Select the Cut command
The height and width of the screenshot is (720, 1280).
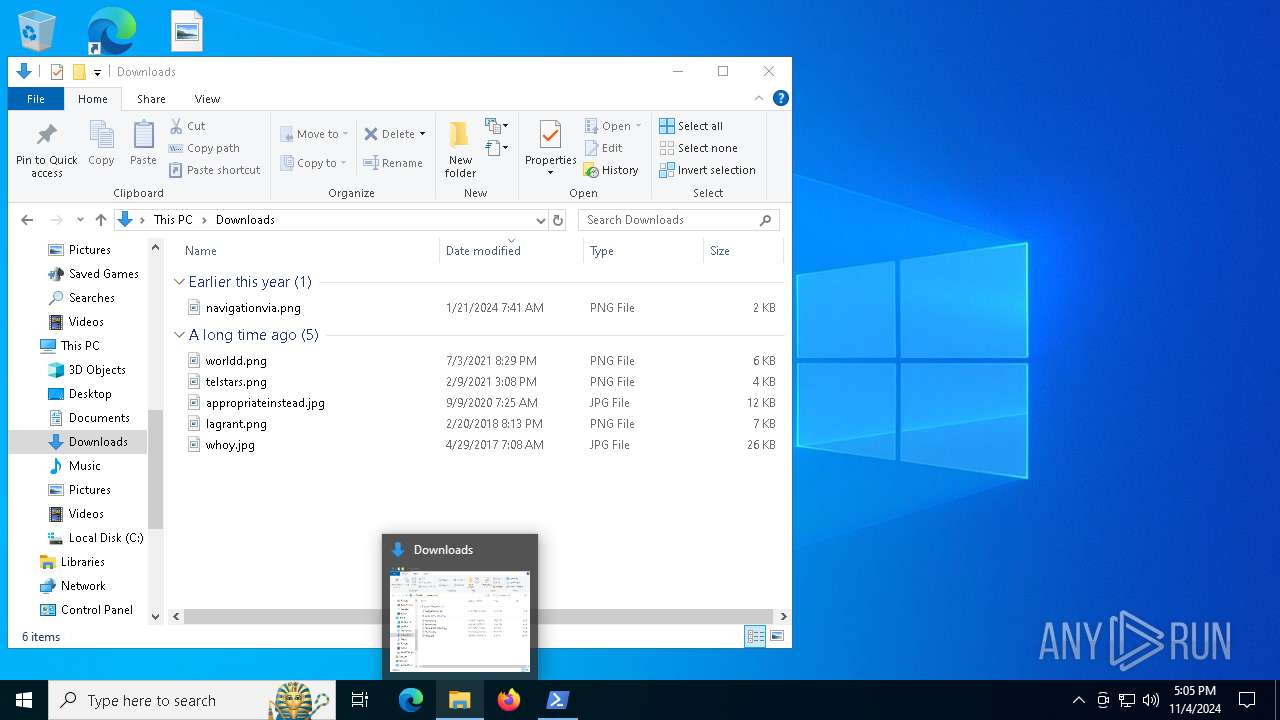pyautogui.click(x=187, y=126)
